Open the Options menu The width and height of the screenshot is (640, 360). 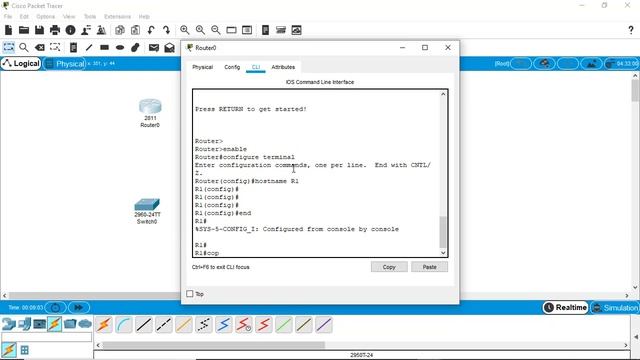tap(45, 16)
